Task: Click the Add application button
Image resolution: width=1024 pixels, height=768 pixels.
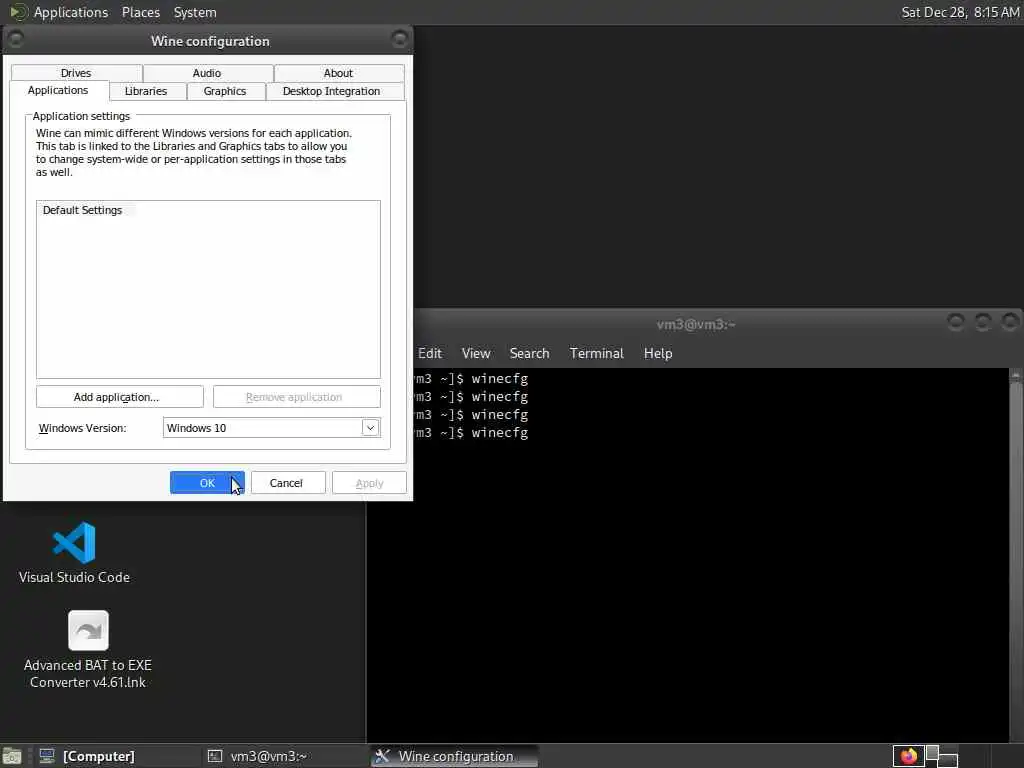Action: 120,396
